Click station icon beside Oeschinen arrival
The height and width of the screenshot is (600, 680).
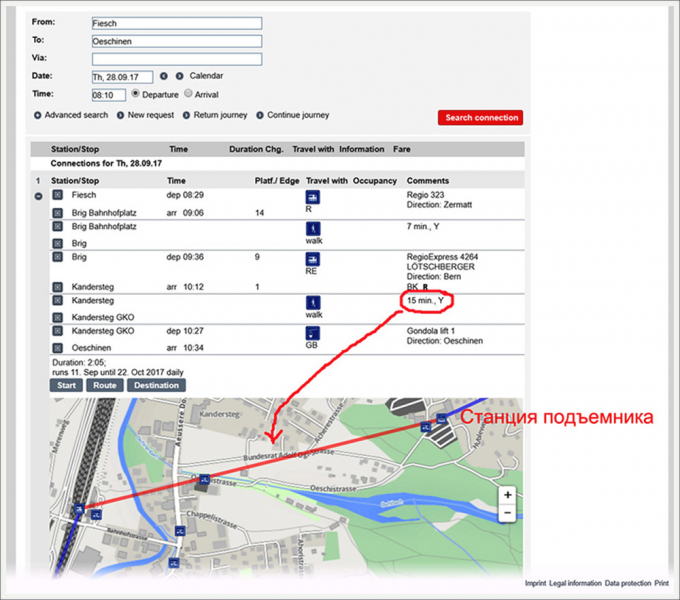[x=58, y=348]
